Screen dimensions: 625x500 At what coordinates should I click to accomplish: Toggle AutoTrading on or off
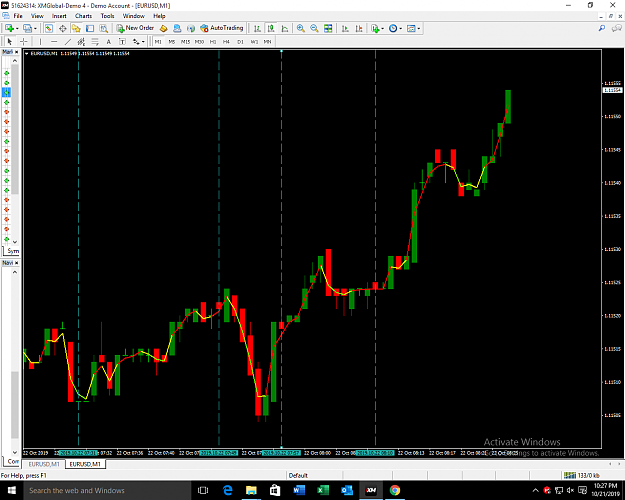(222, 28)
